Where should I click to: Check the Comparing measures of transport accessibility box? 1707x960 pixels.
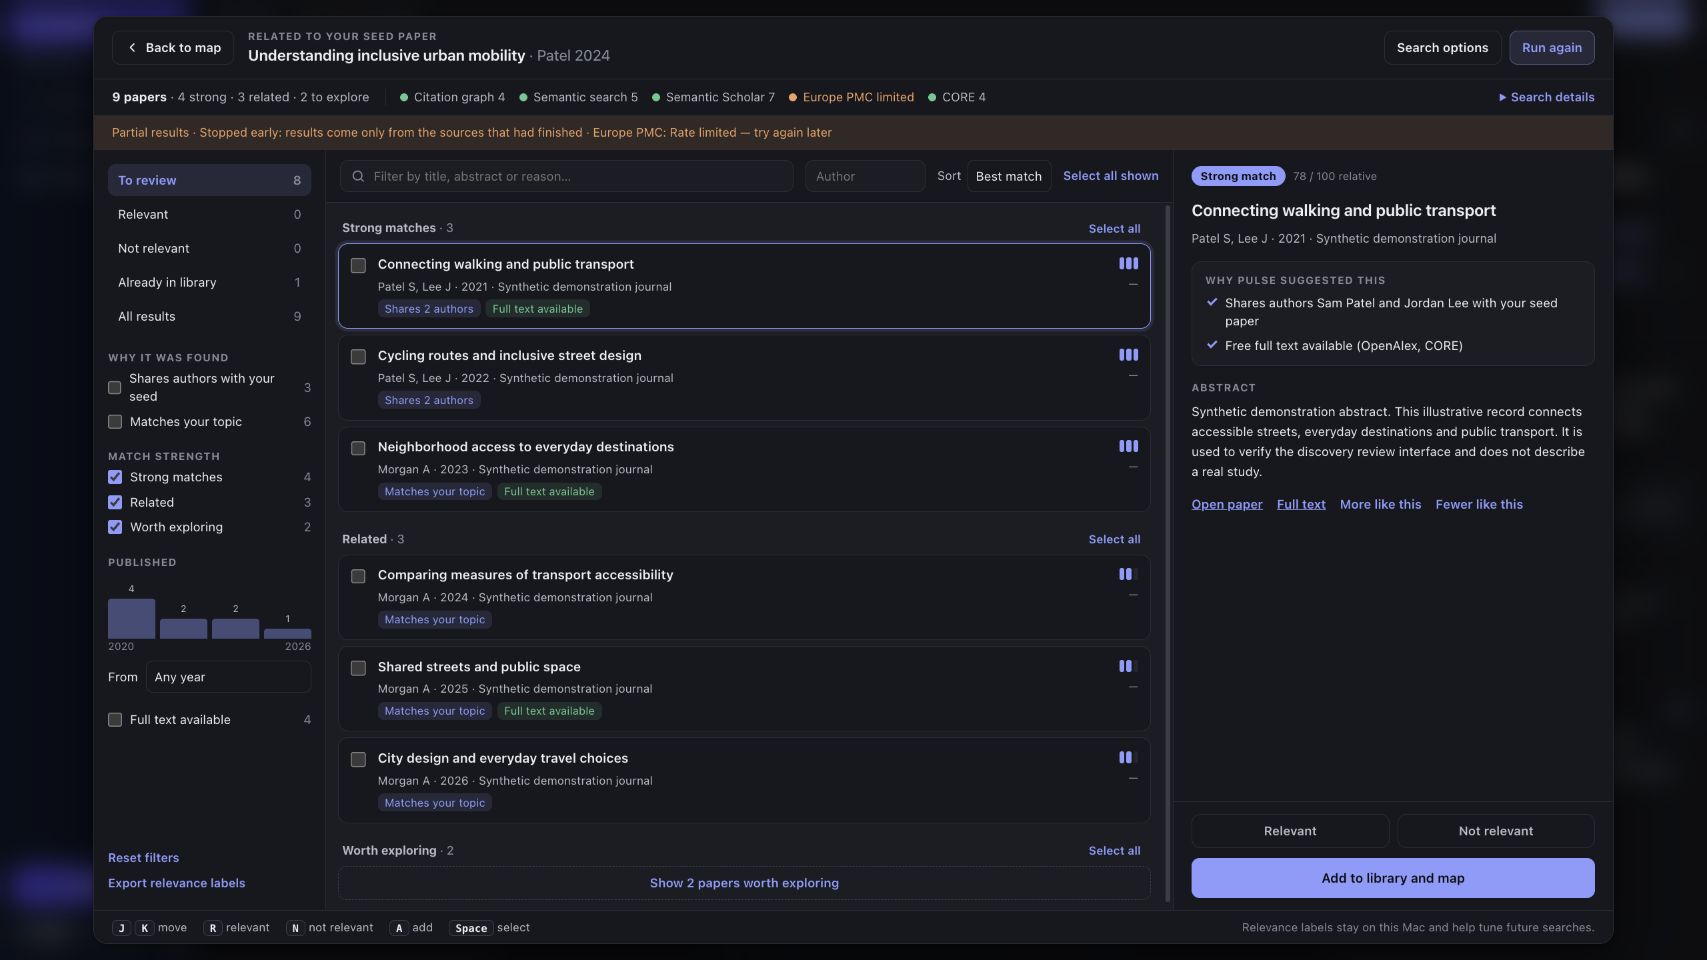click(x=358, y=577)
